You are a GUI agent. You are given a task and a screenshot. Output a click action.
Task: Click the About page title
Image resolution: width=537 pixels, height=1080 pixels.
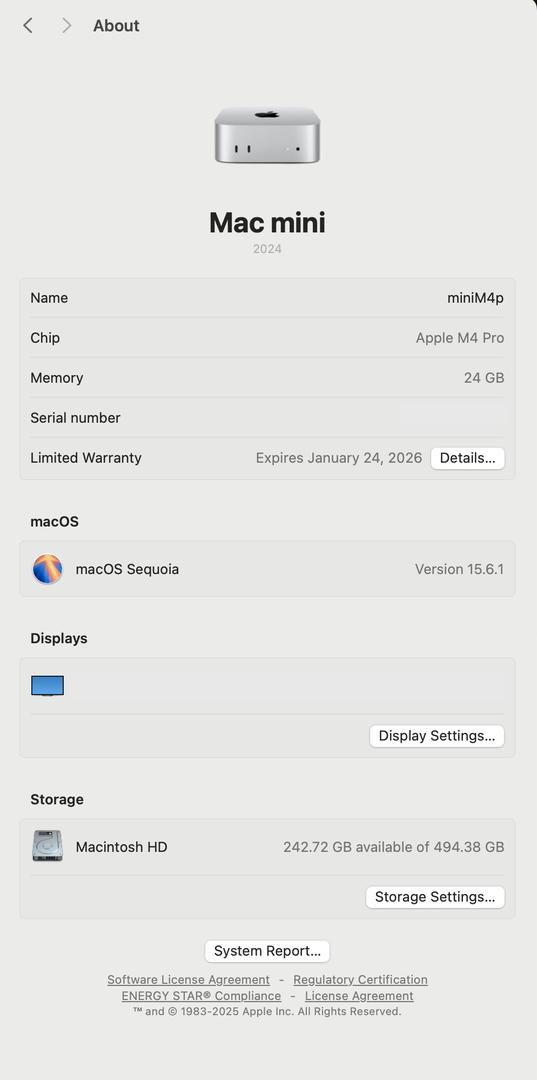(116, 25)
